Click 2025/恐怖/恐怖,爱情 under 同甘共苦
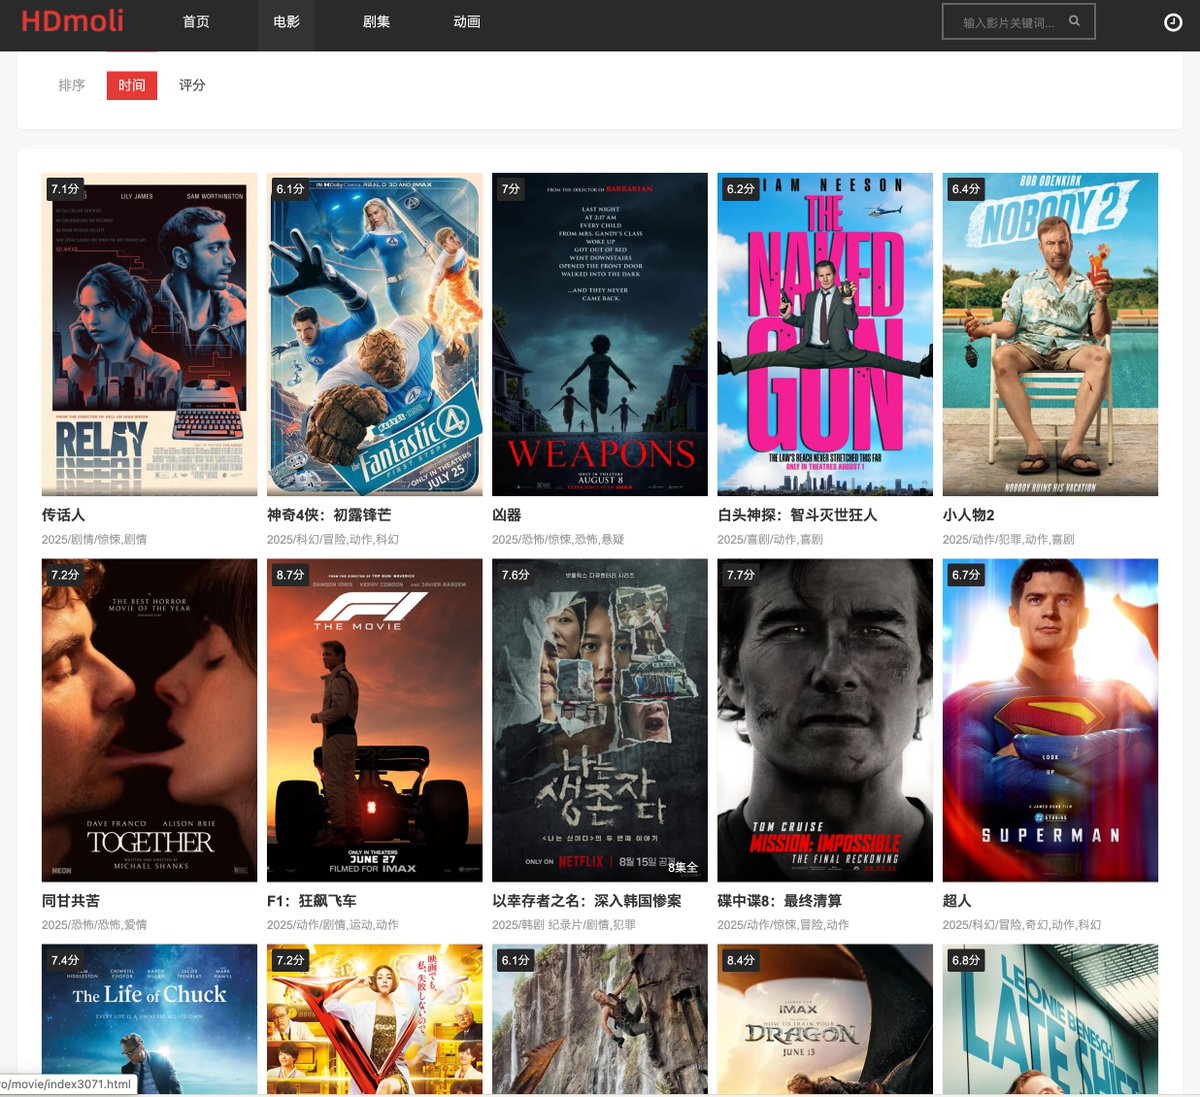The height and width of the screenshot is (1097, 1200). click(94, 925)
